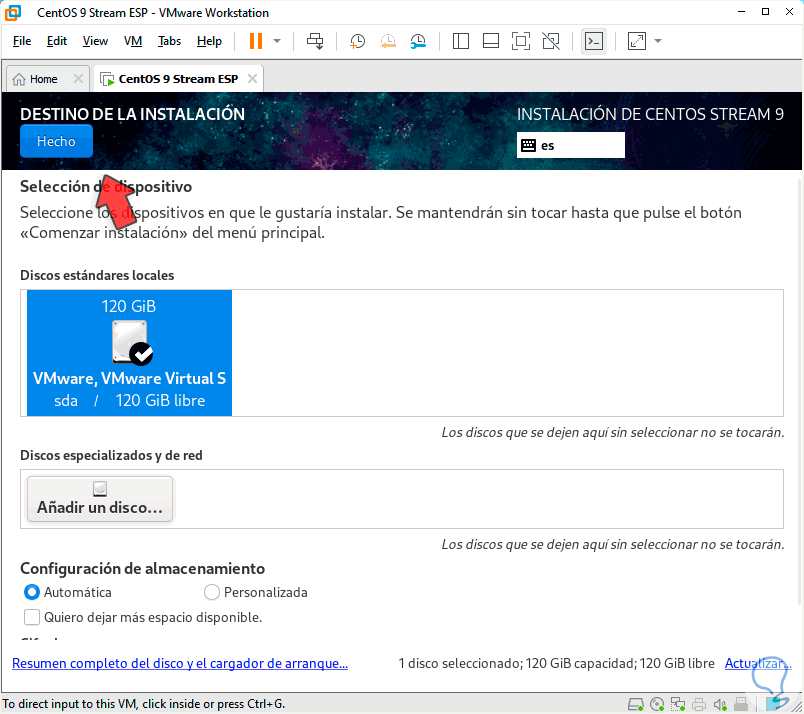Select the CentOS 9 Stream ESP tab
Viewport: 804px width, 714px height.
(x=178, y=79)
